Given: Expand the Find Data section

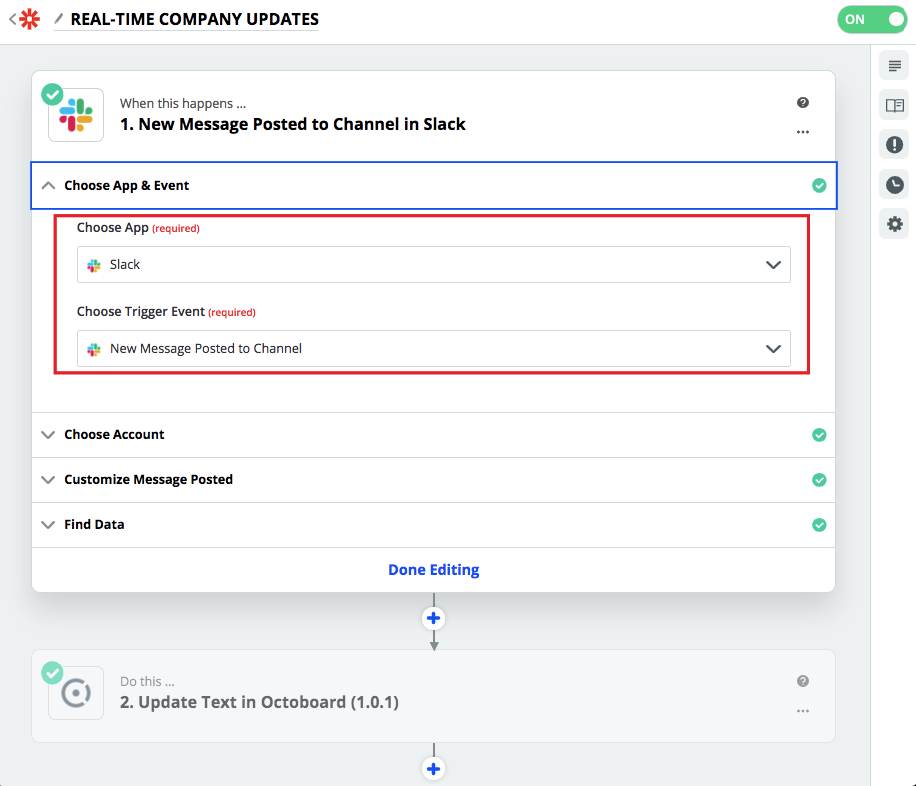Looking at the screenshot, I should 433,525.
